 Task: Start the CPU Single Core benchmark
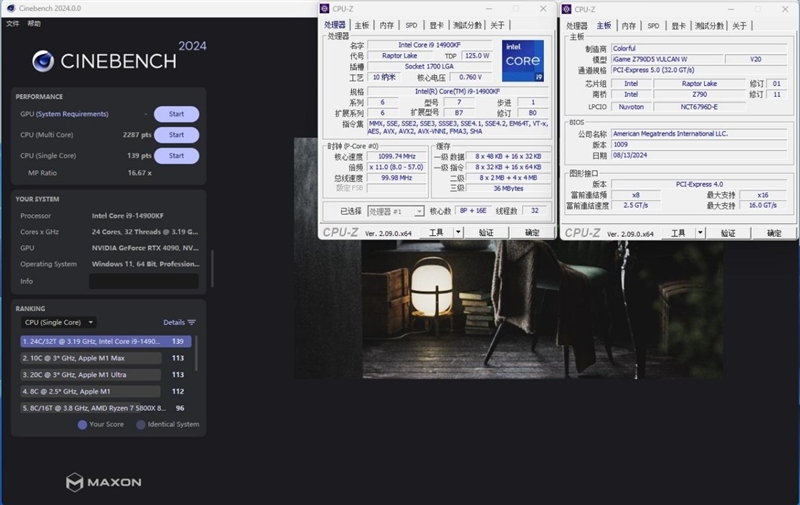(177, 156)
